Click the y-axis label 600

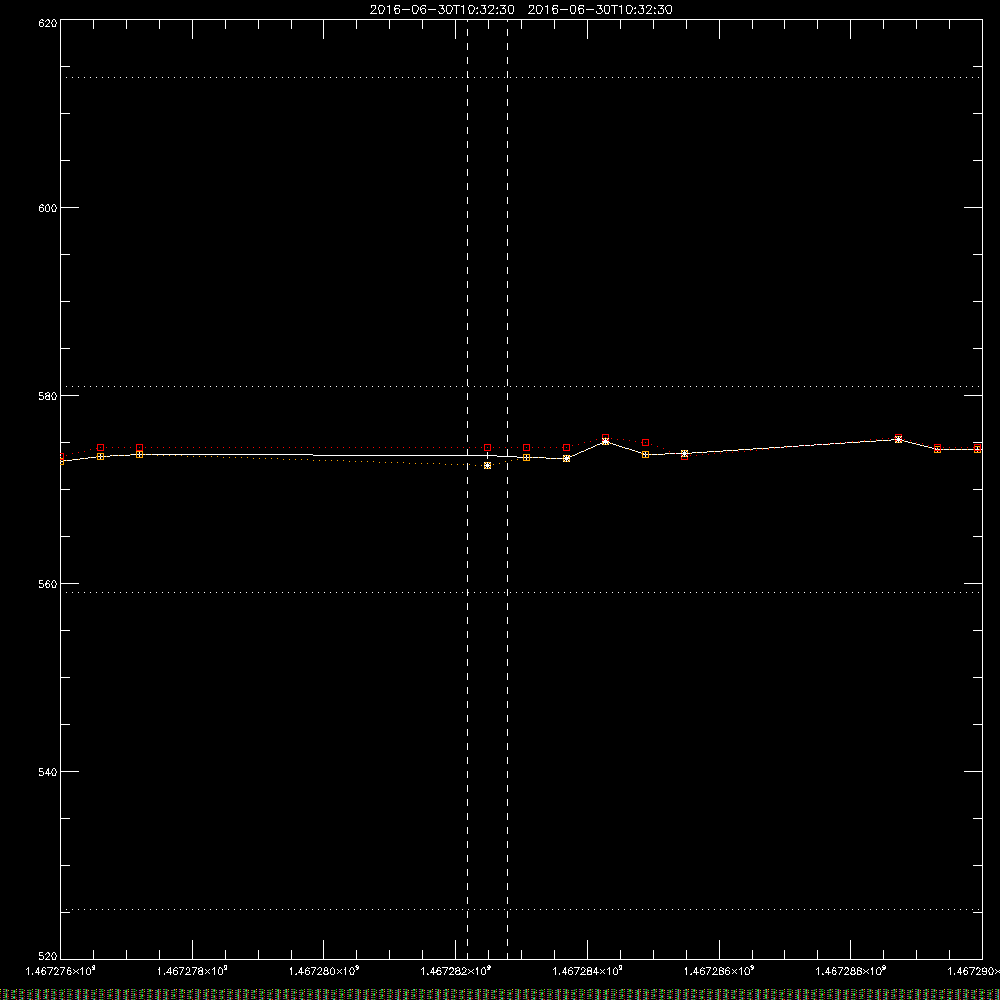(x=48, y=208)
